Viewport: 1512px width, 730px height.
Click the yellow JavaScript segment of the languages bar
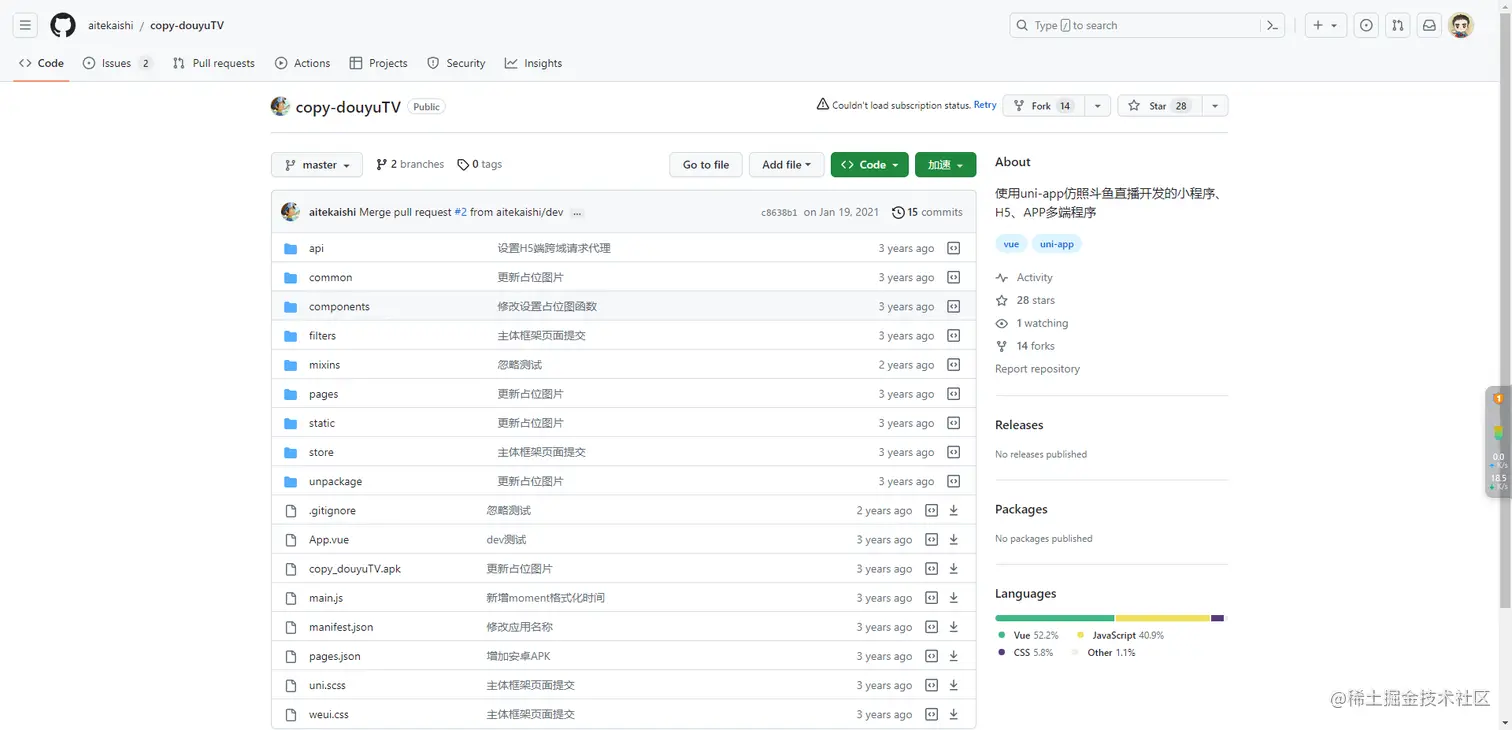pyautogui.click(x=1163, y=618)
